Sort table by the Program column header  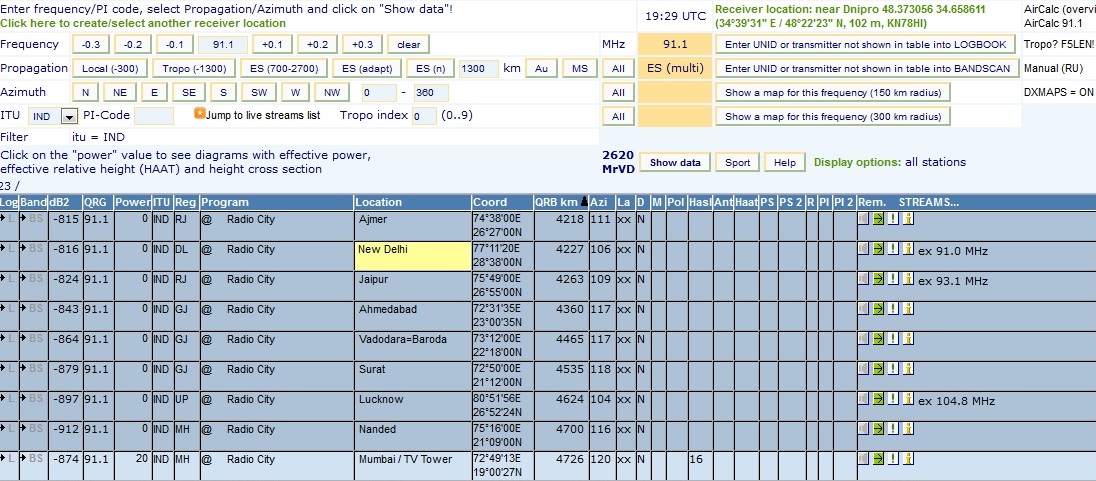pos(277,202)
